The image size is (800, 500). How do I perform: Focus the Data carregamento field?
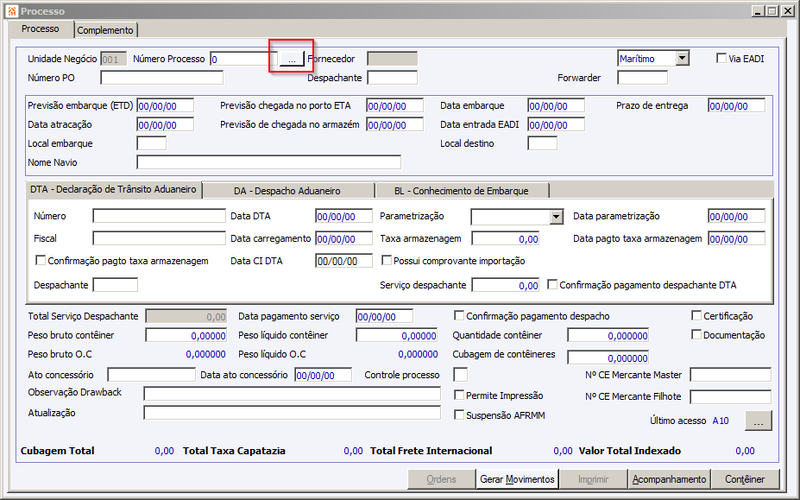pos(344,238)
